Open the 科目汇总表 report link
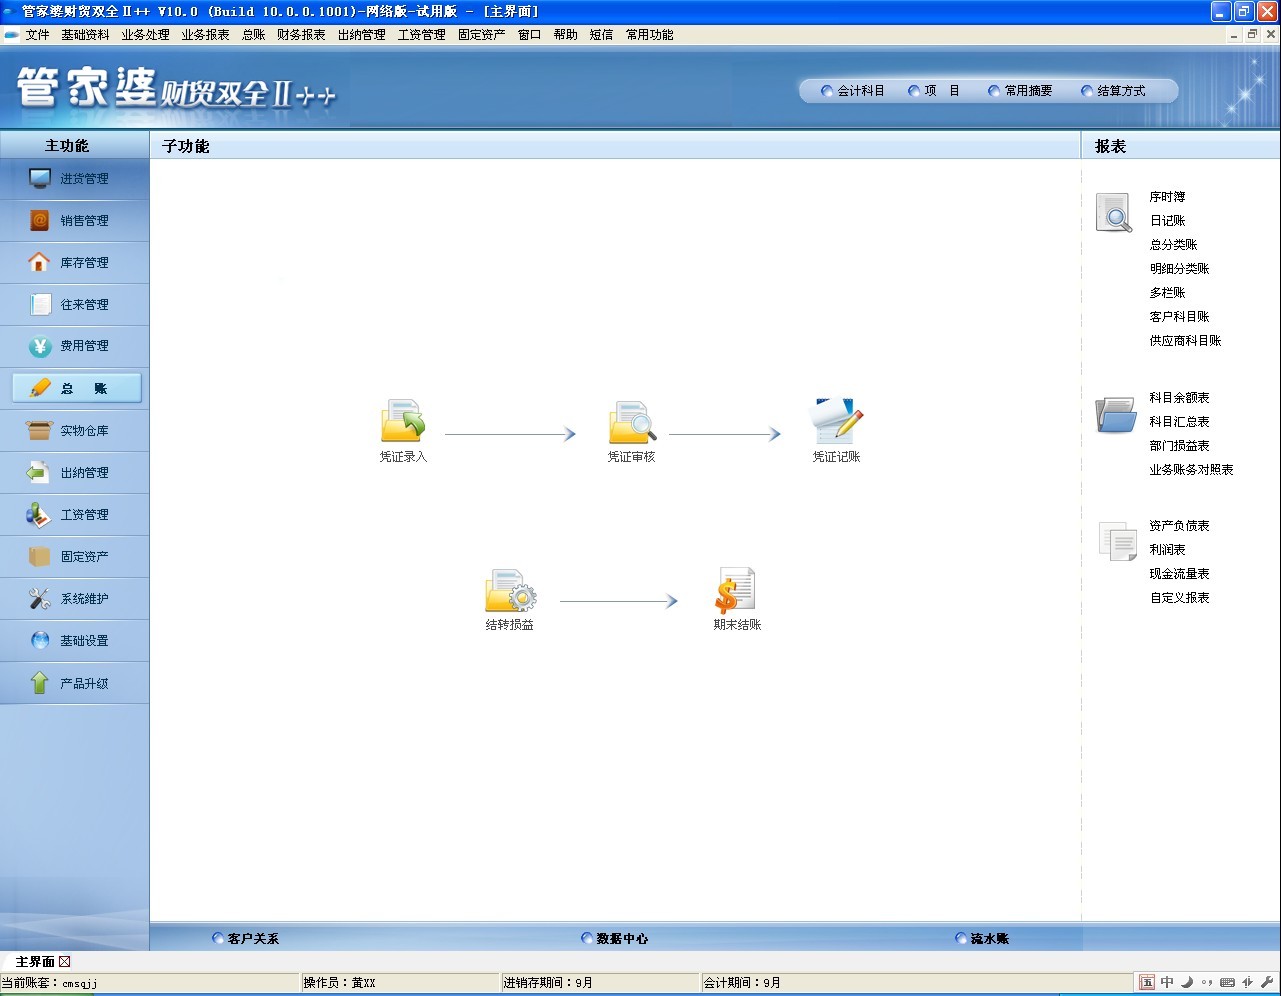The height and width of the screenshot is (996, 1281). click(x=1179, y=422)
